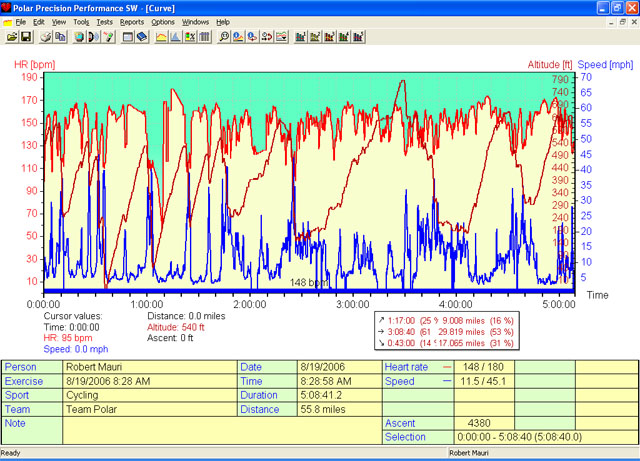Screen dimensions: 640x461
Task: Click the bar chart 5 icon
Action: (358, 37)
